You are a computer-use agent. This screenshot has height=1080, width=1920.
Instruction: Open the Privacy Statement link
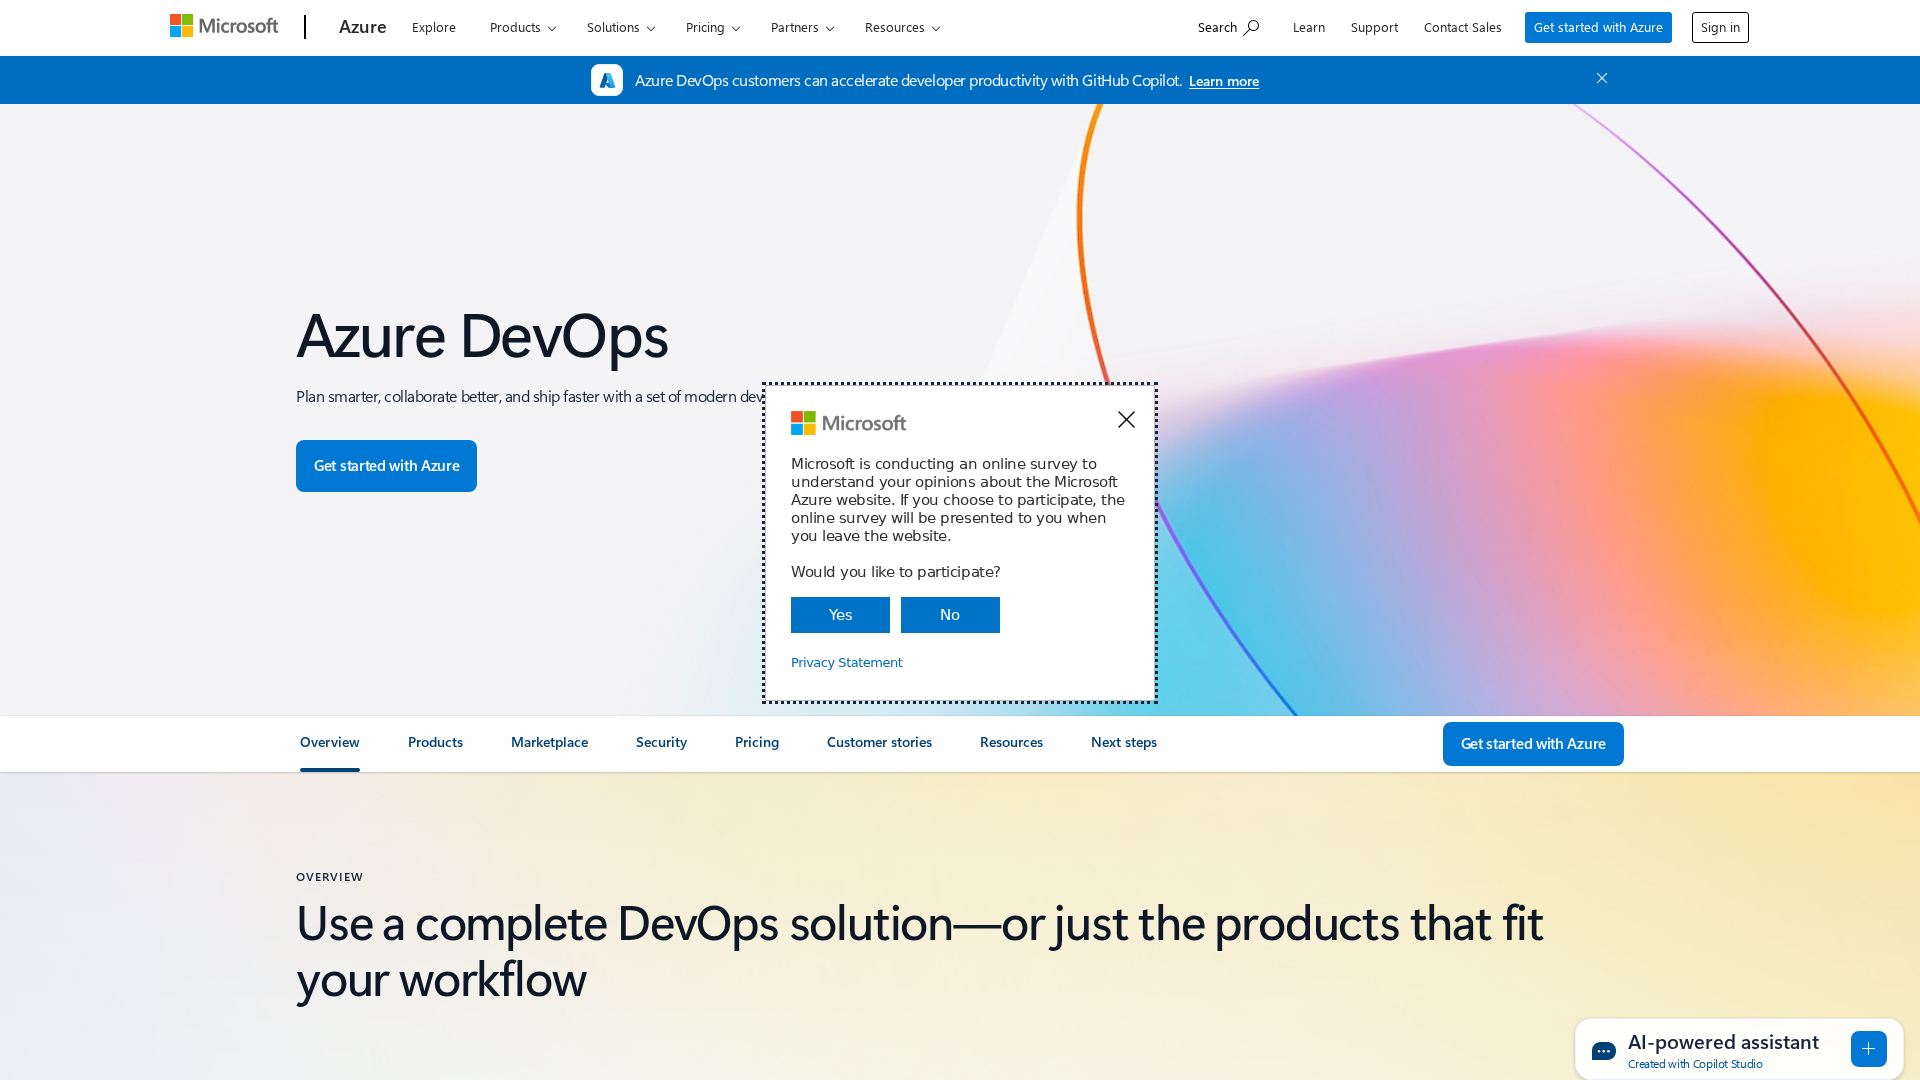click(x=846, y=662)
